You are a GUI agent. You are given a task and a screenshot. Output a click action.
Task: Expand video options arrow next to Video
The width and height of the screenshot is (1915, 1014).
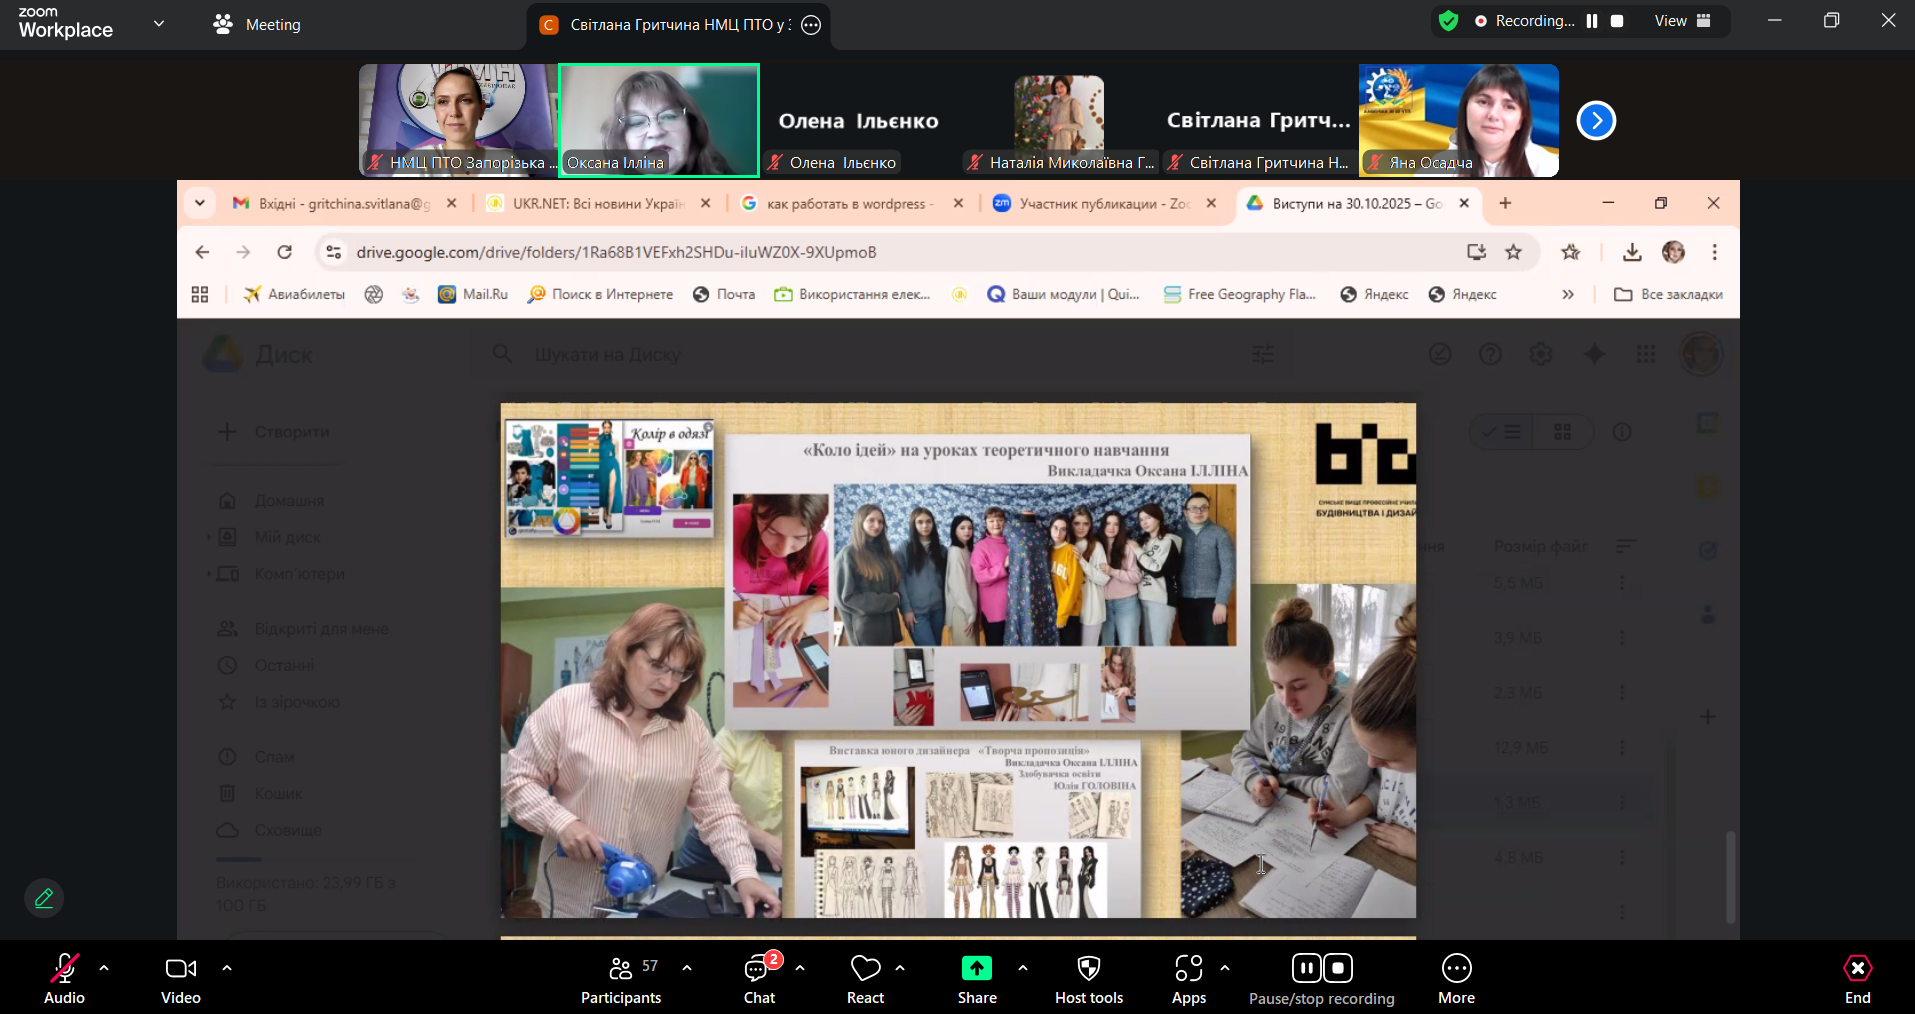[227, 968]
